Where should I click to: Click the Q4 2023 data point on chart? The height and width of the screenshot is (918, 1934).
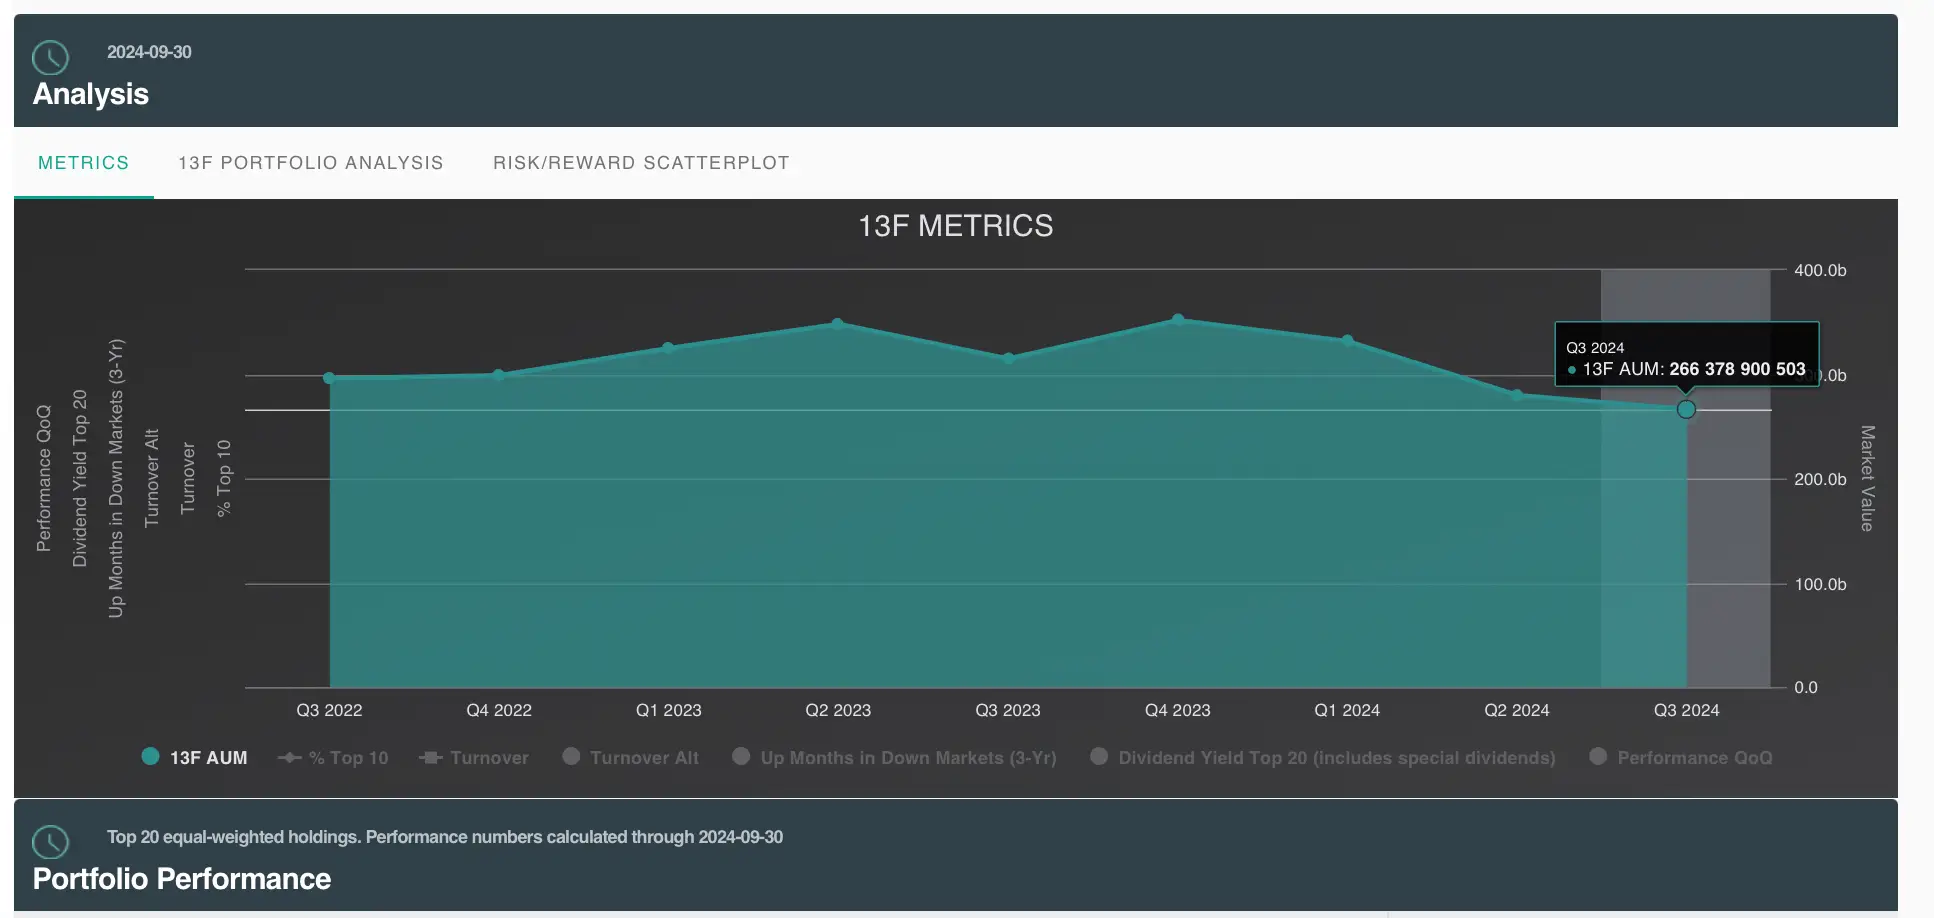(1178, 320)
